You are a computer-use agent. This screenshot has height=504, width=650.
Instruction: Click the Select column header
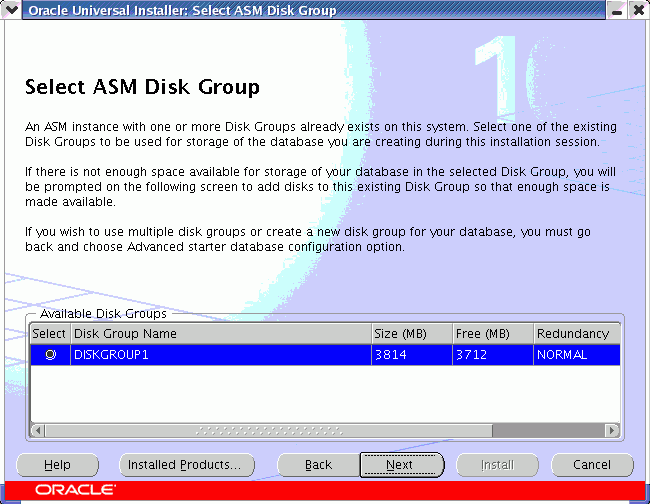tap(49, 334)
